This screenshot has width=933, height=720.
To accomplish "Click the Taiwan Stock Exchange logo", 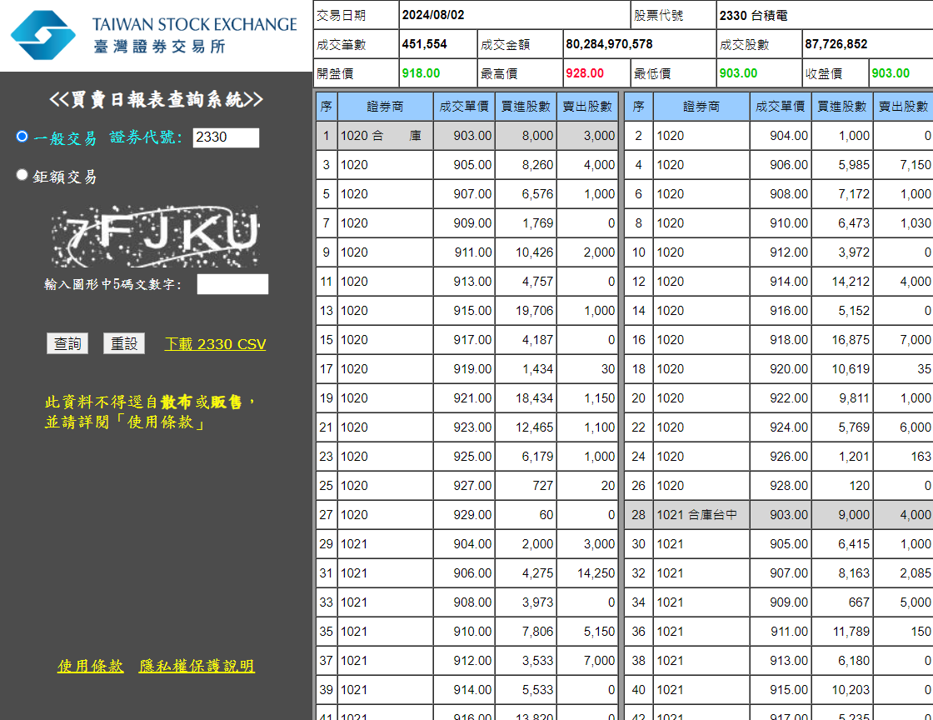I will tap(154, 35).
